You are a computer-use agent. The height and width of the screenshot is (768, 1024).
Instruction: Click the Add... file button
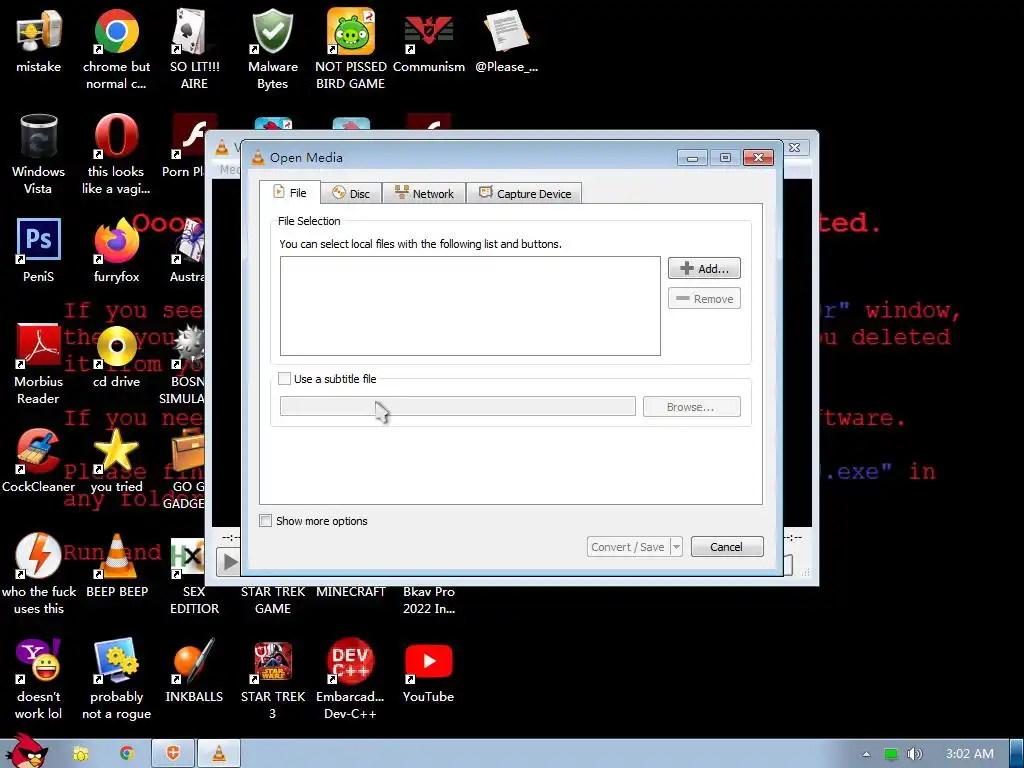(704, 268)
